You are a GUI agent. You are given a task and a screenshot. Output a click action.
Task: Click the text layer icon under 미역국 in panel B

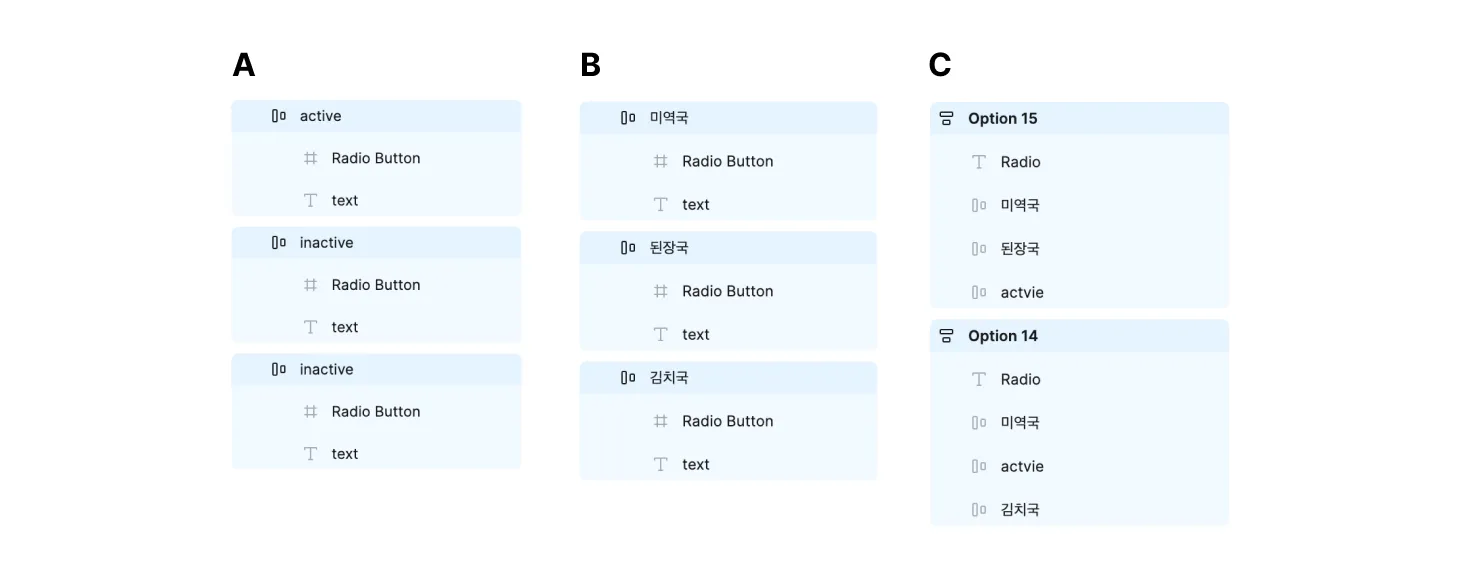(660, 205)
